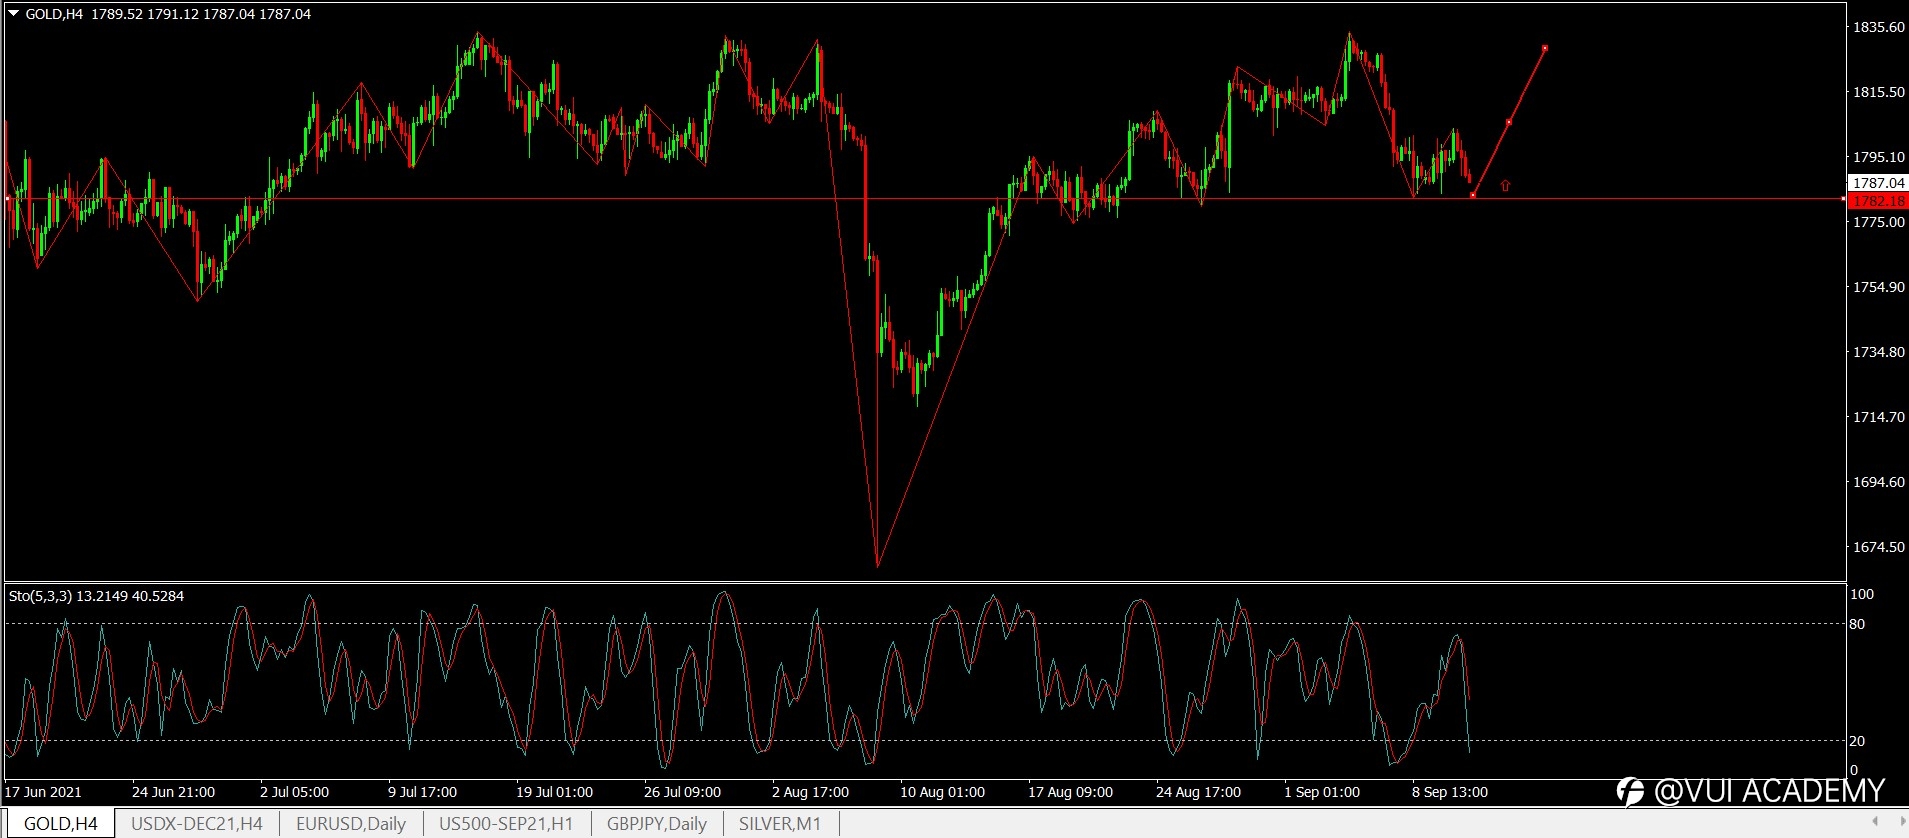Click the 1694.60 price scale value
Viewport: 1909px width, 838px height.
[x=1879, y=482]
